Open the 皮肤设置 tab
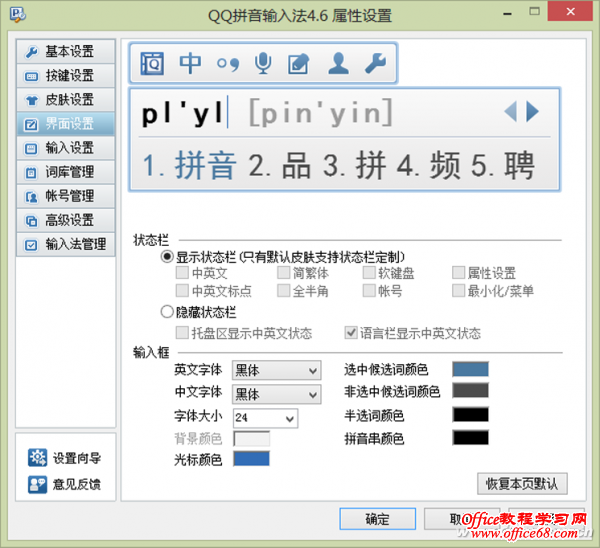The image size is (600, 548). [65, 100]
